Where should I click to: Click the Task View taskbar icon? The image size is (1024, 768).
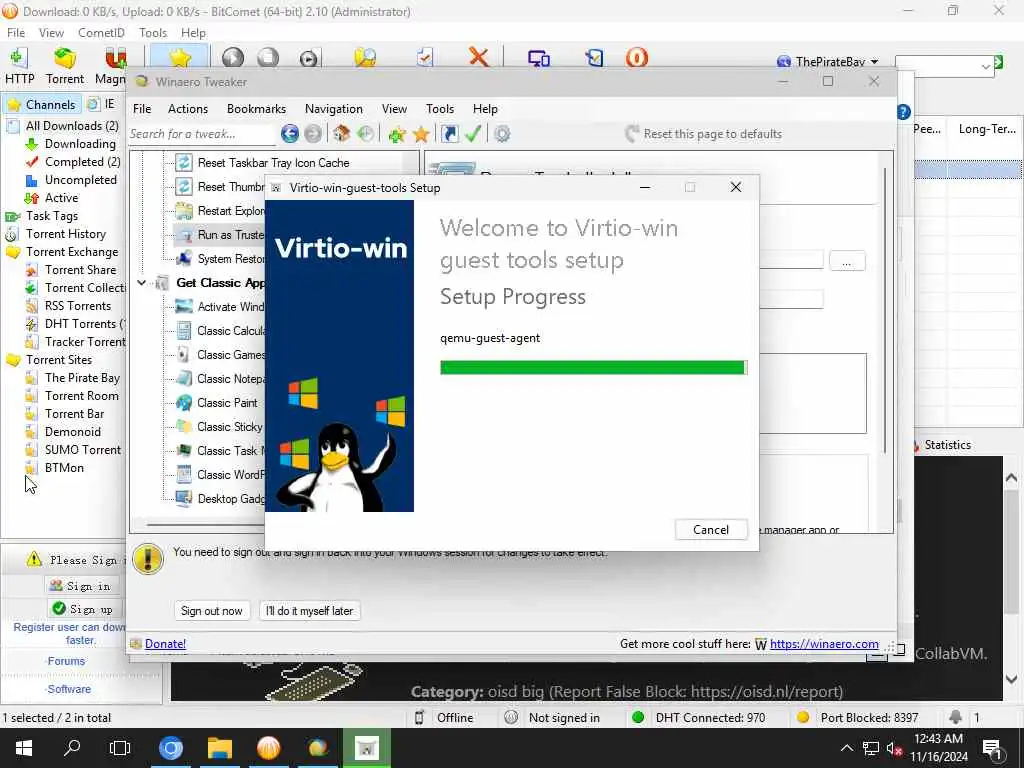click(x=120, y=748)
